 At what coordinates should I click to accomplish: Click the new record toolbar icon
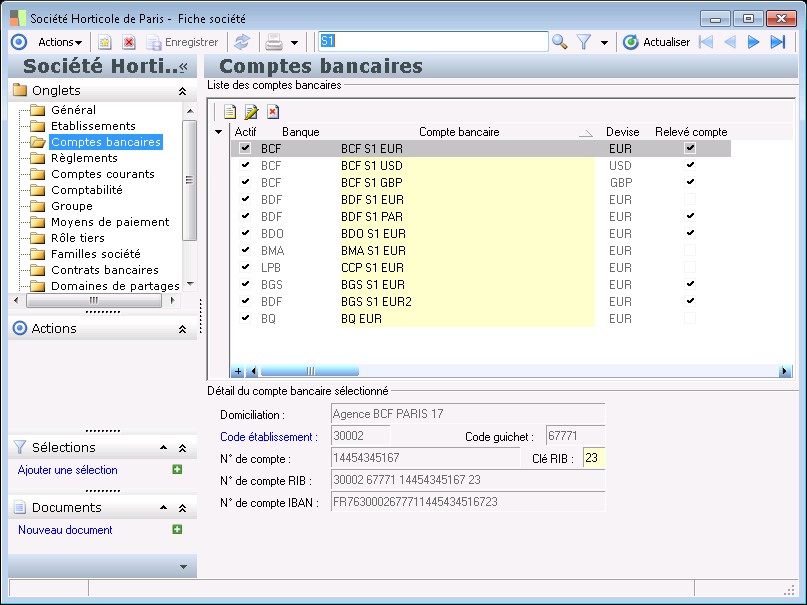(x=104, y=42)
